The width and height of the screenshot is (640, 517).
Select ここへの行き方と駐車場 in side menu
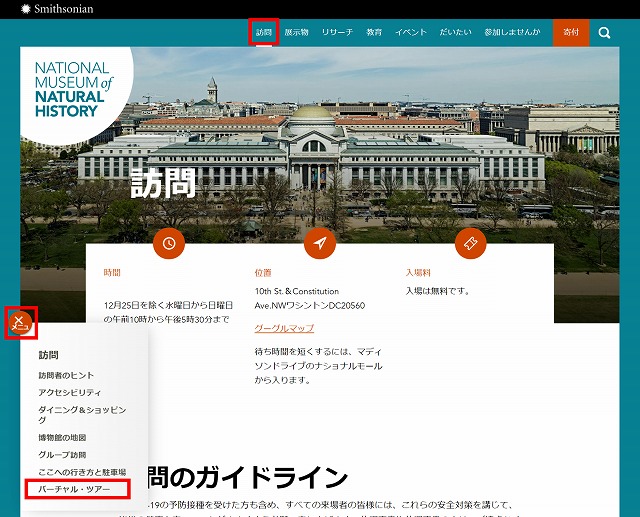[82, 472]
